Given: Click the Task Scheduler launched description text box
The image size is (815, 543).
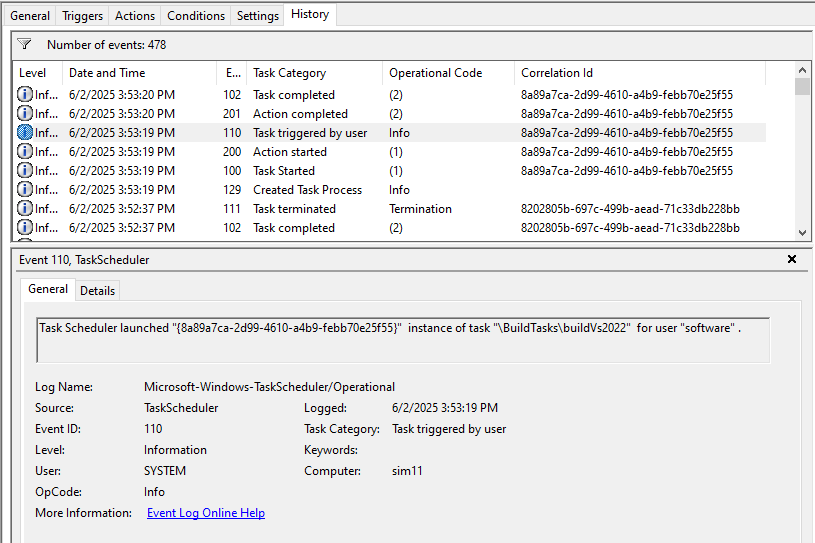Looking at the screenshot, I should (x=403, y=340).
